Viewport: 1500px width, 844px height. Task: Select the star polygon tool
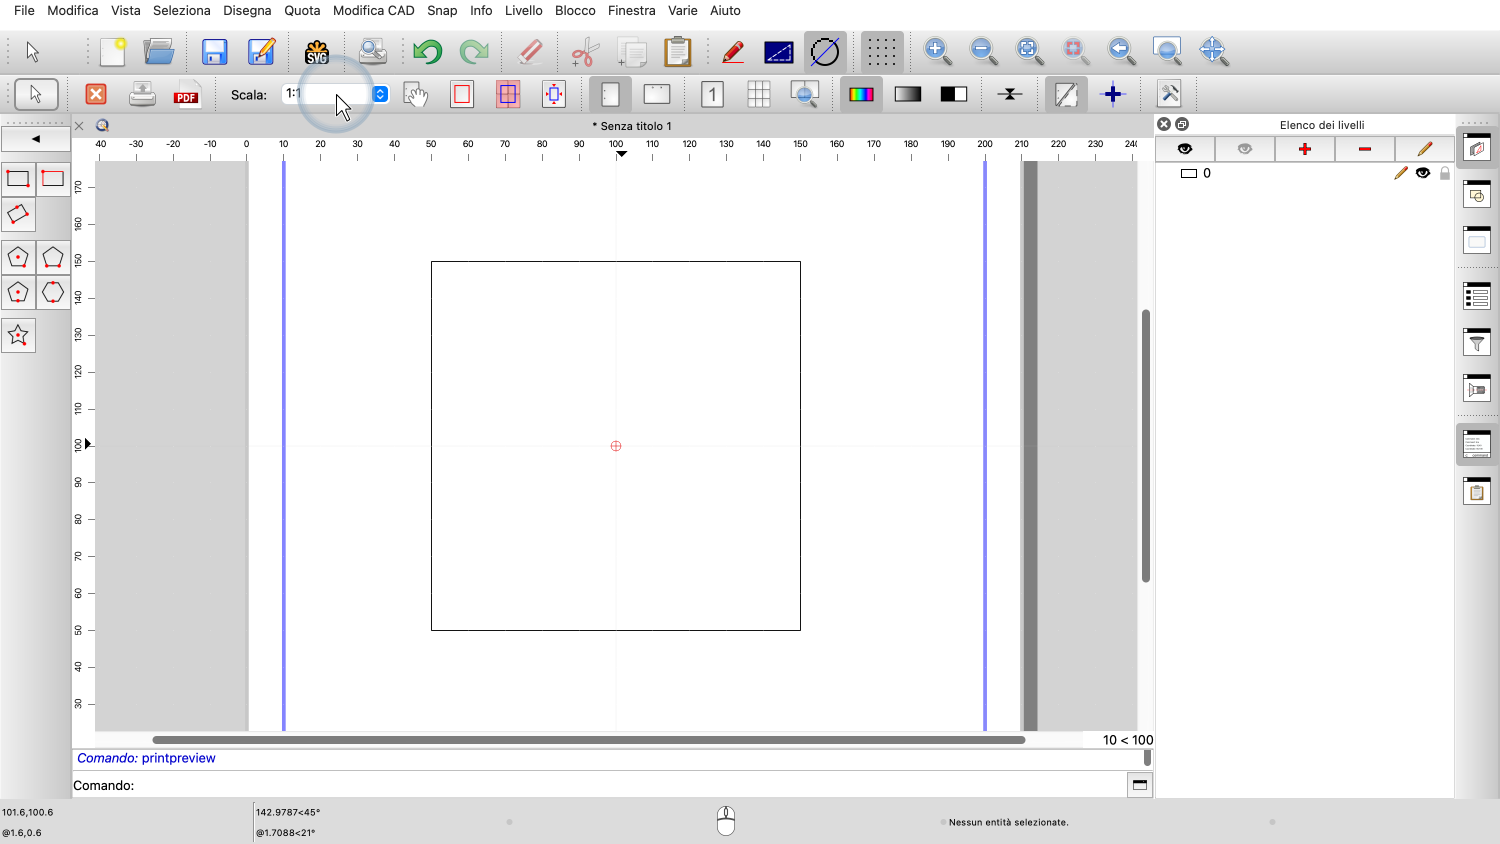(18, 336)
